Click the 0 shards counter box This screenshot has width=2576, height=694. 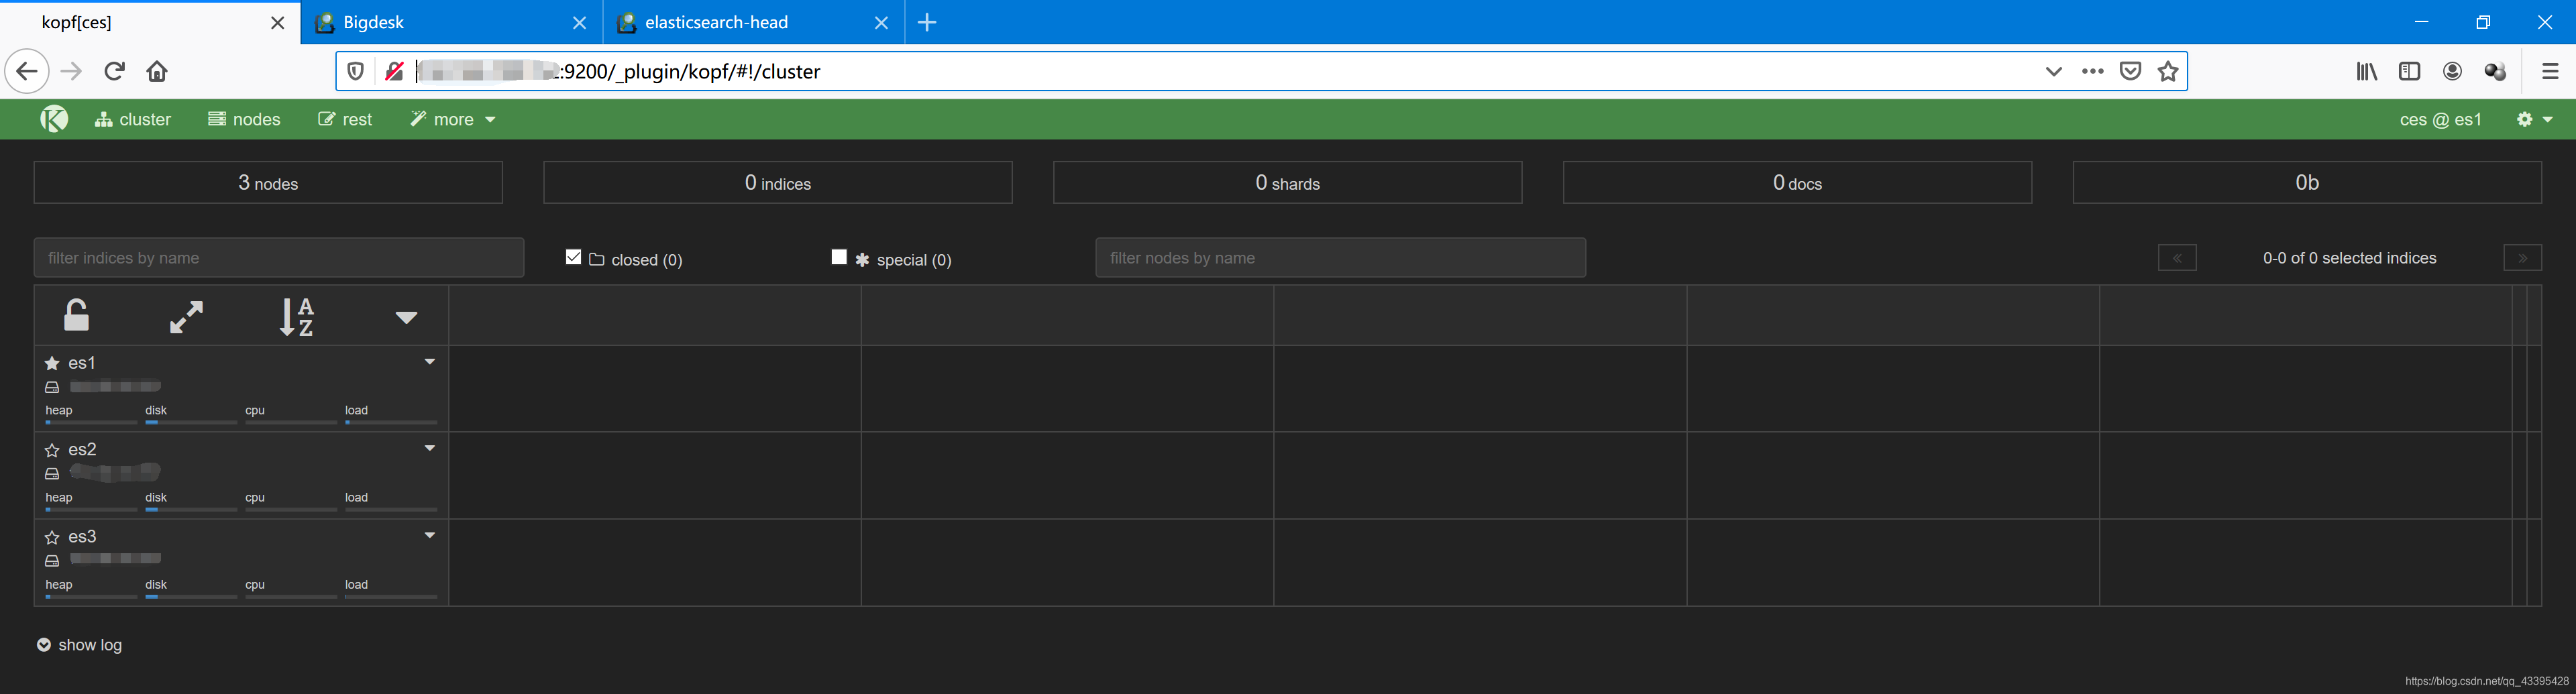1288,182
